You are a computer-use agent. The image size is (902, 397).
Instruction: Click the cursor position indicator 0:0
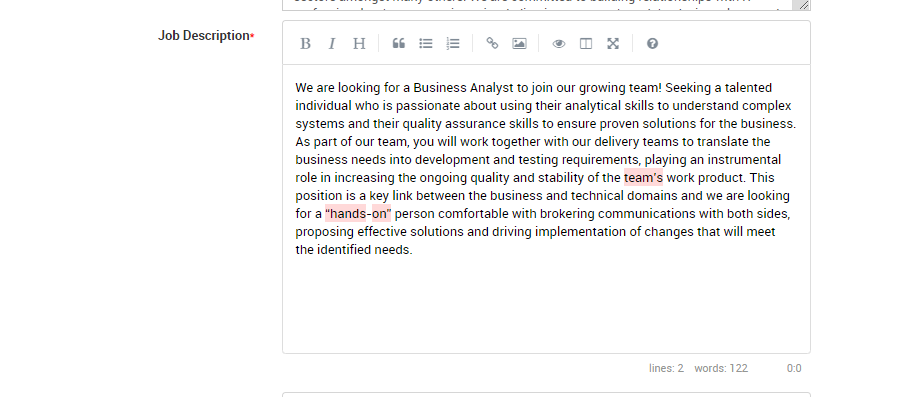pyautogui.click(x=794, y=368)
